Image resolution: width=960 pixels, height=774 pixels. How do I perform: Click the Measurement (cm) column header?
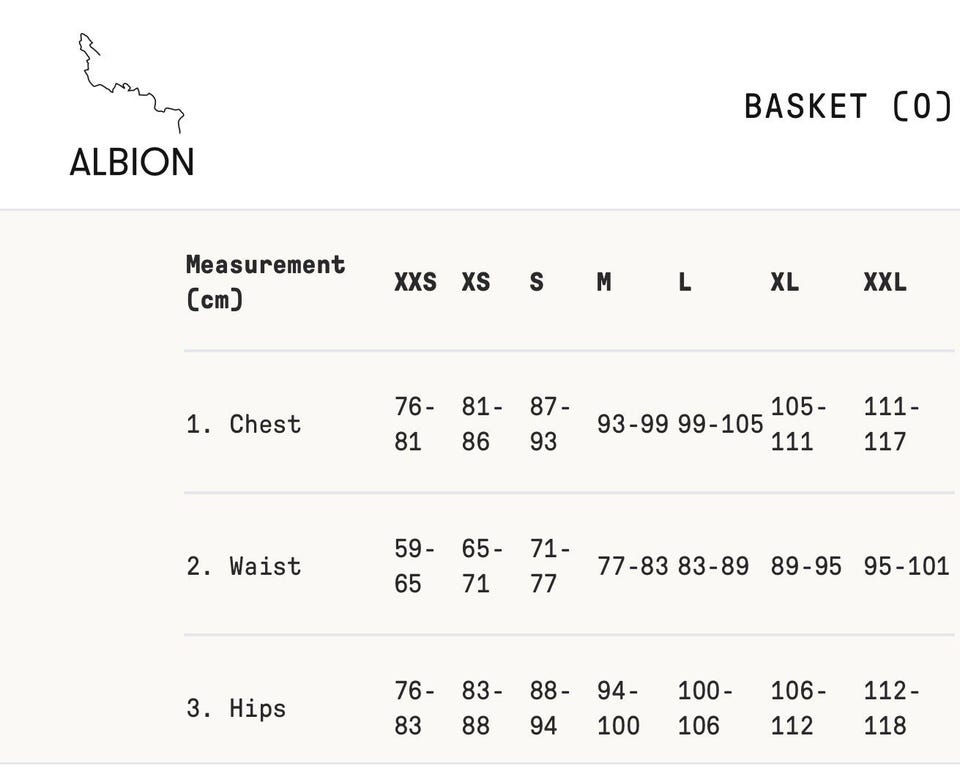pos(265,281)
